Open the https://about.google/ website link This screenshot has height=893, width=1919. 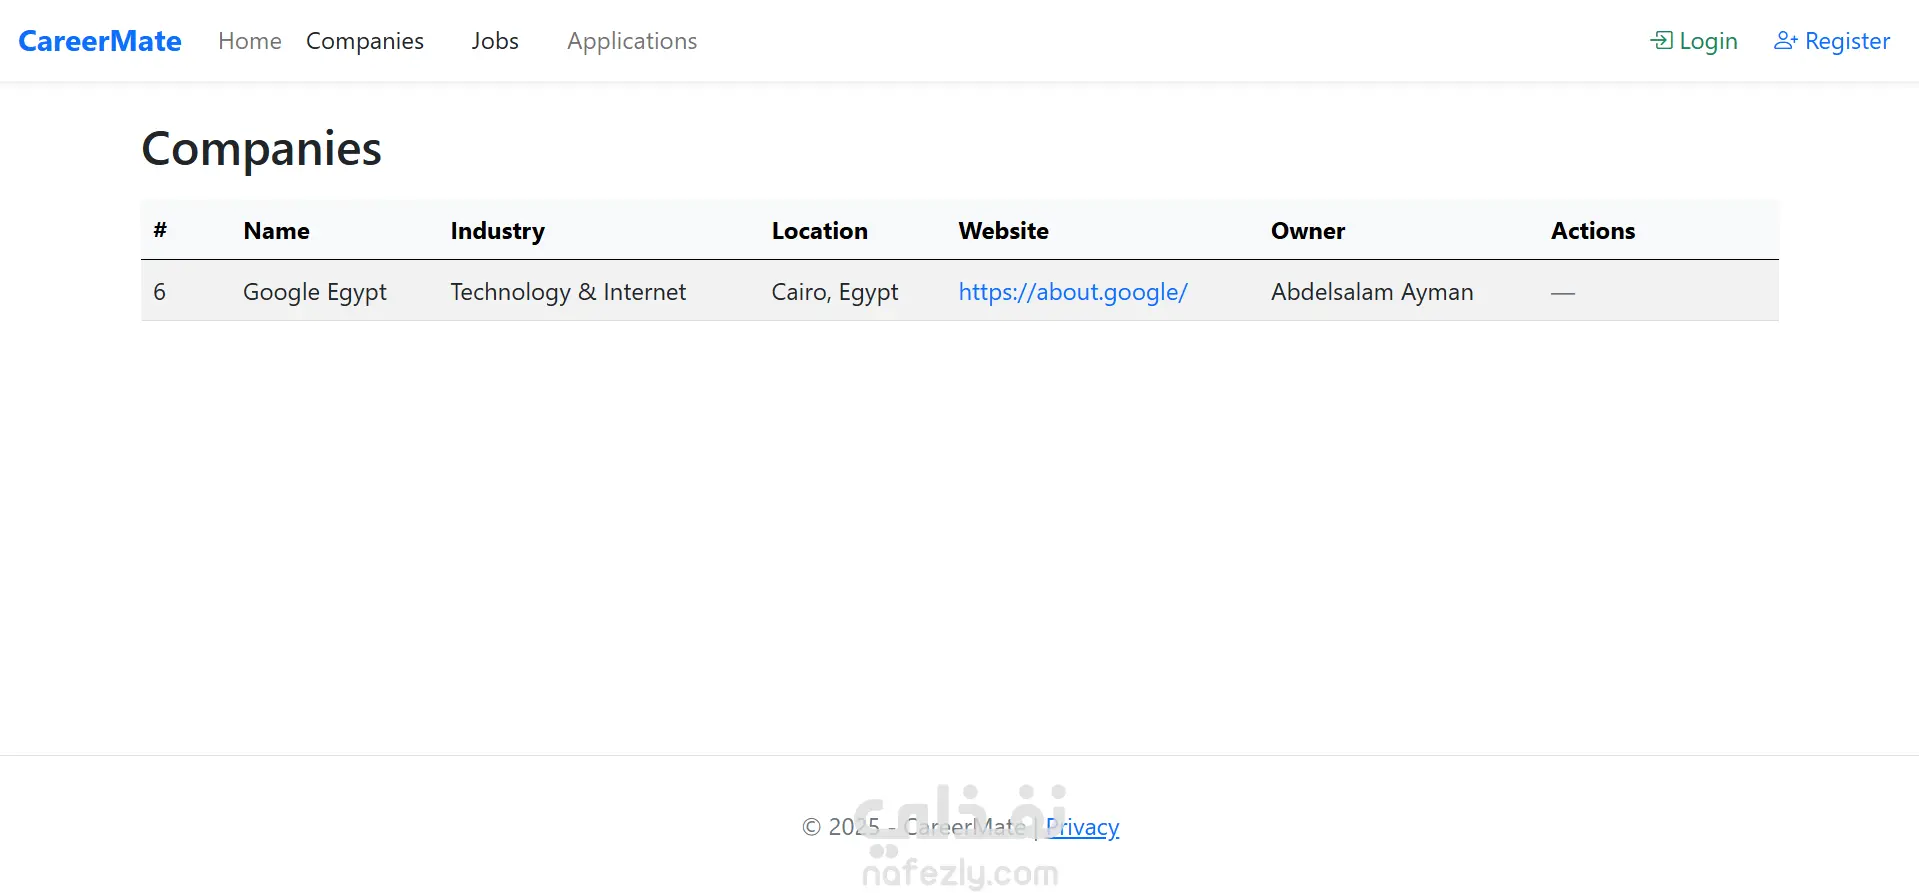point(1073,292)
